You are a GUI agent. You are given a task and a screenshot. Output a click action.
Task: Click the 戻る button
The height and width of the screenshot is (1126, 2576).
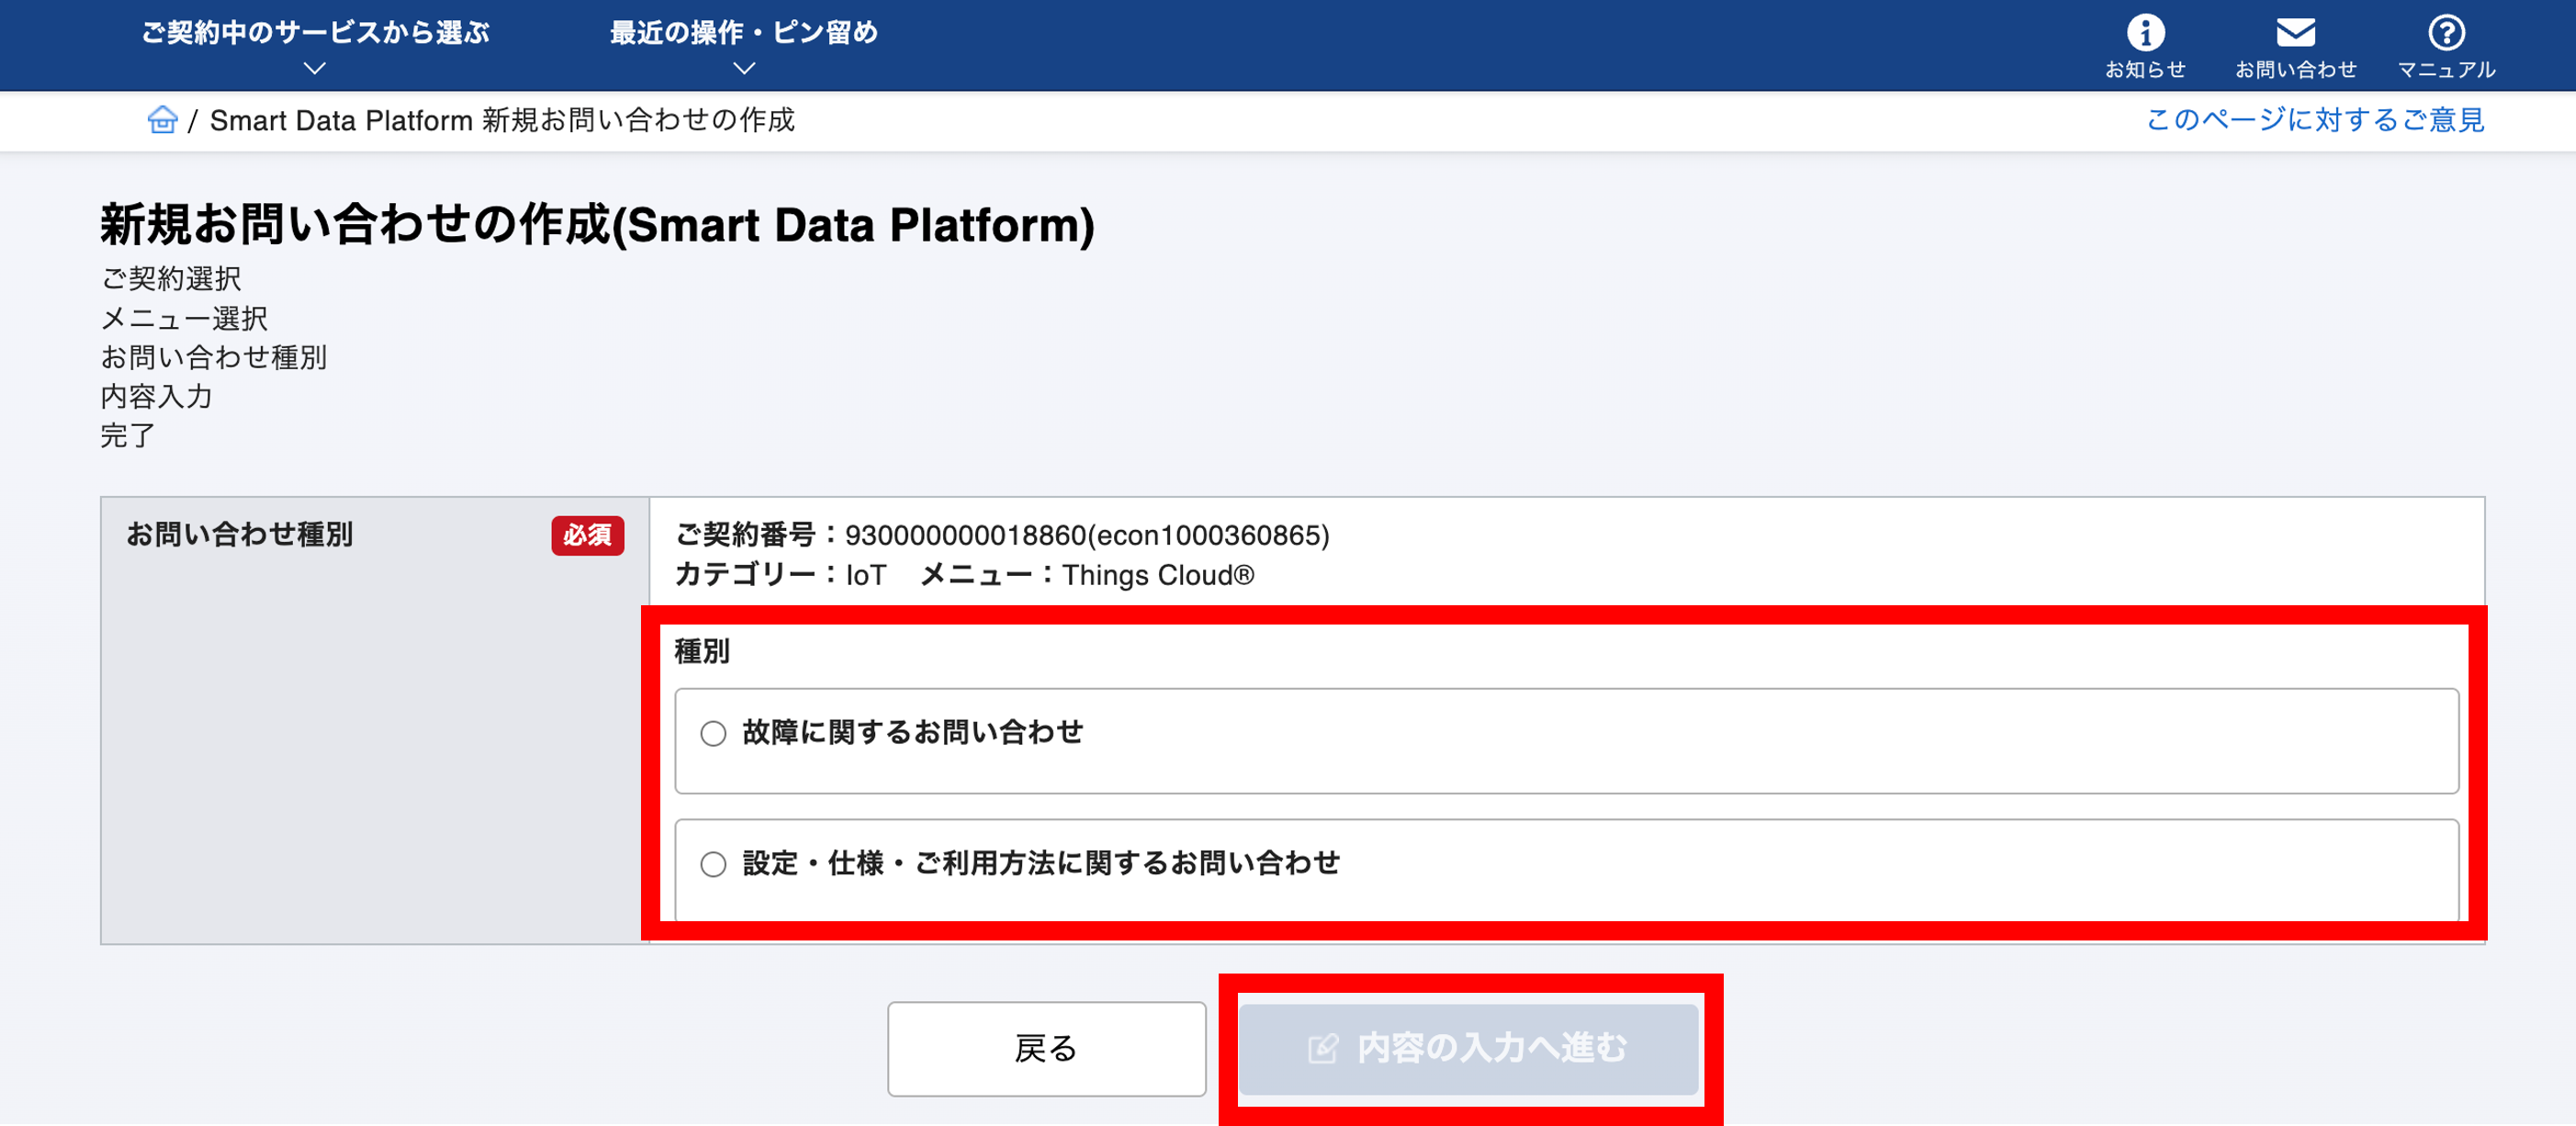1046,1048
